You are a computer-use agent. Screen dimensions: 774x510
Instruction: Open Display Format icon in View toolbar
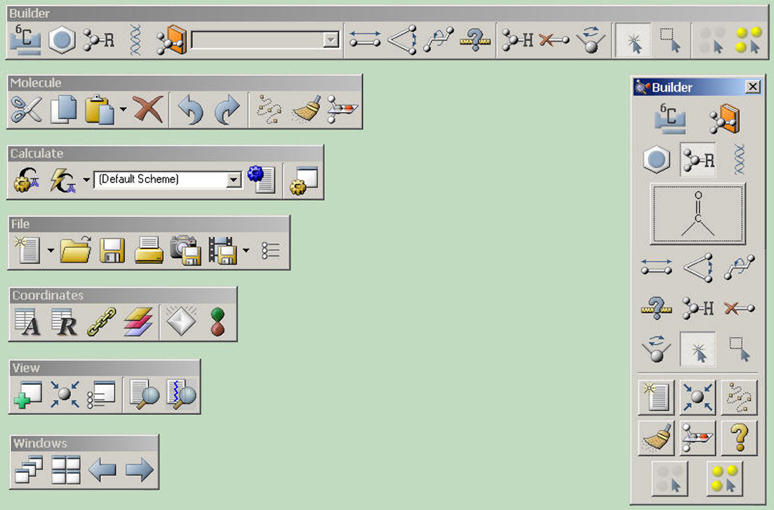[101, 394]
